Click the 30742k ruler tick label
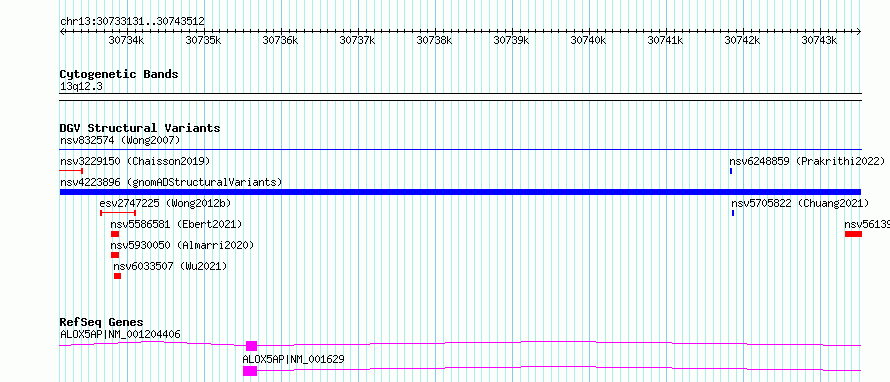The height and width of the screenshot is (382, 890). pos(742,40)
